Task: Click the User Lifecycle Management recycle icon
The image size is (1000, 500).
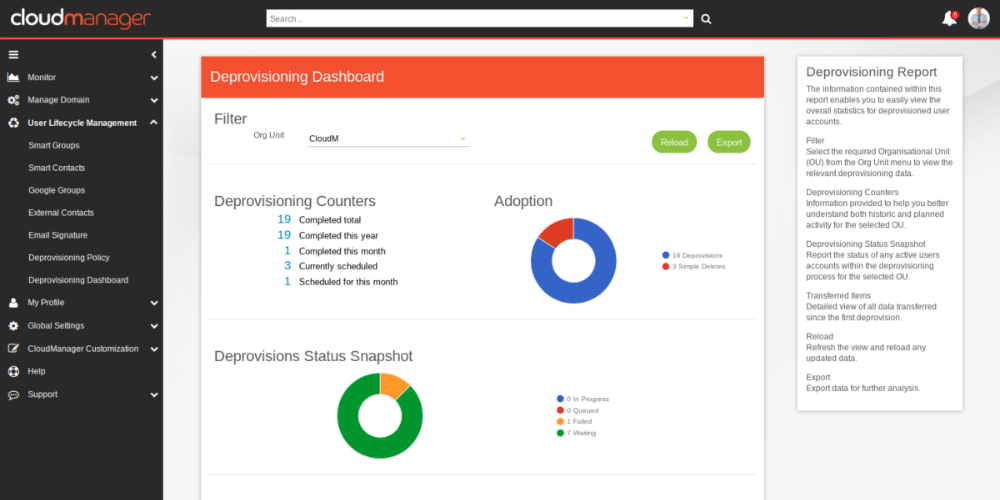Action: (13, 123)
